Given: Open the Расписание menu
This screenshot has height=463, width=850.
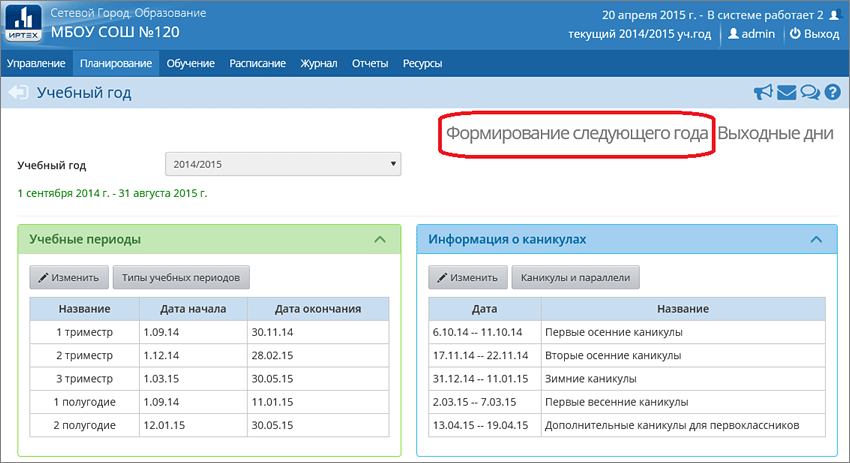Looking at the screenshot, I should (258, 64).
